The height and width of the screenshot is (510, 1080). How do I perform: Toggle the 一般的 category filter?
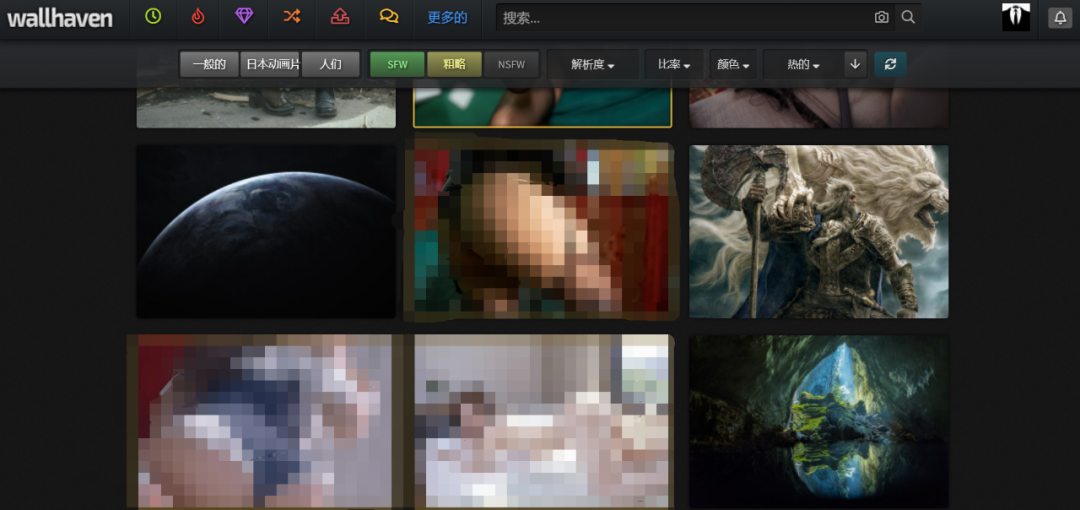(209, 65)
